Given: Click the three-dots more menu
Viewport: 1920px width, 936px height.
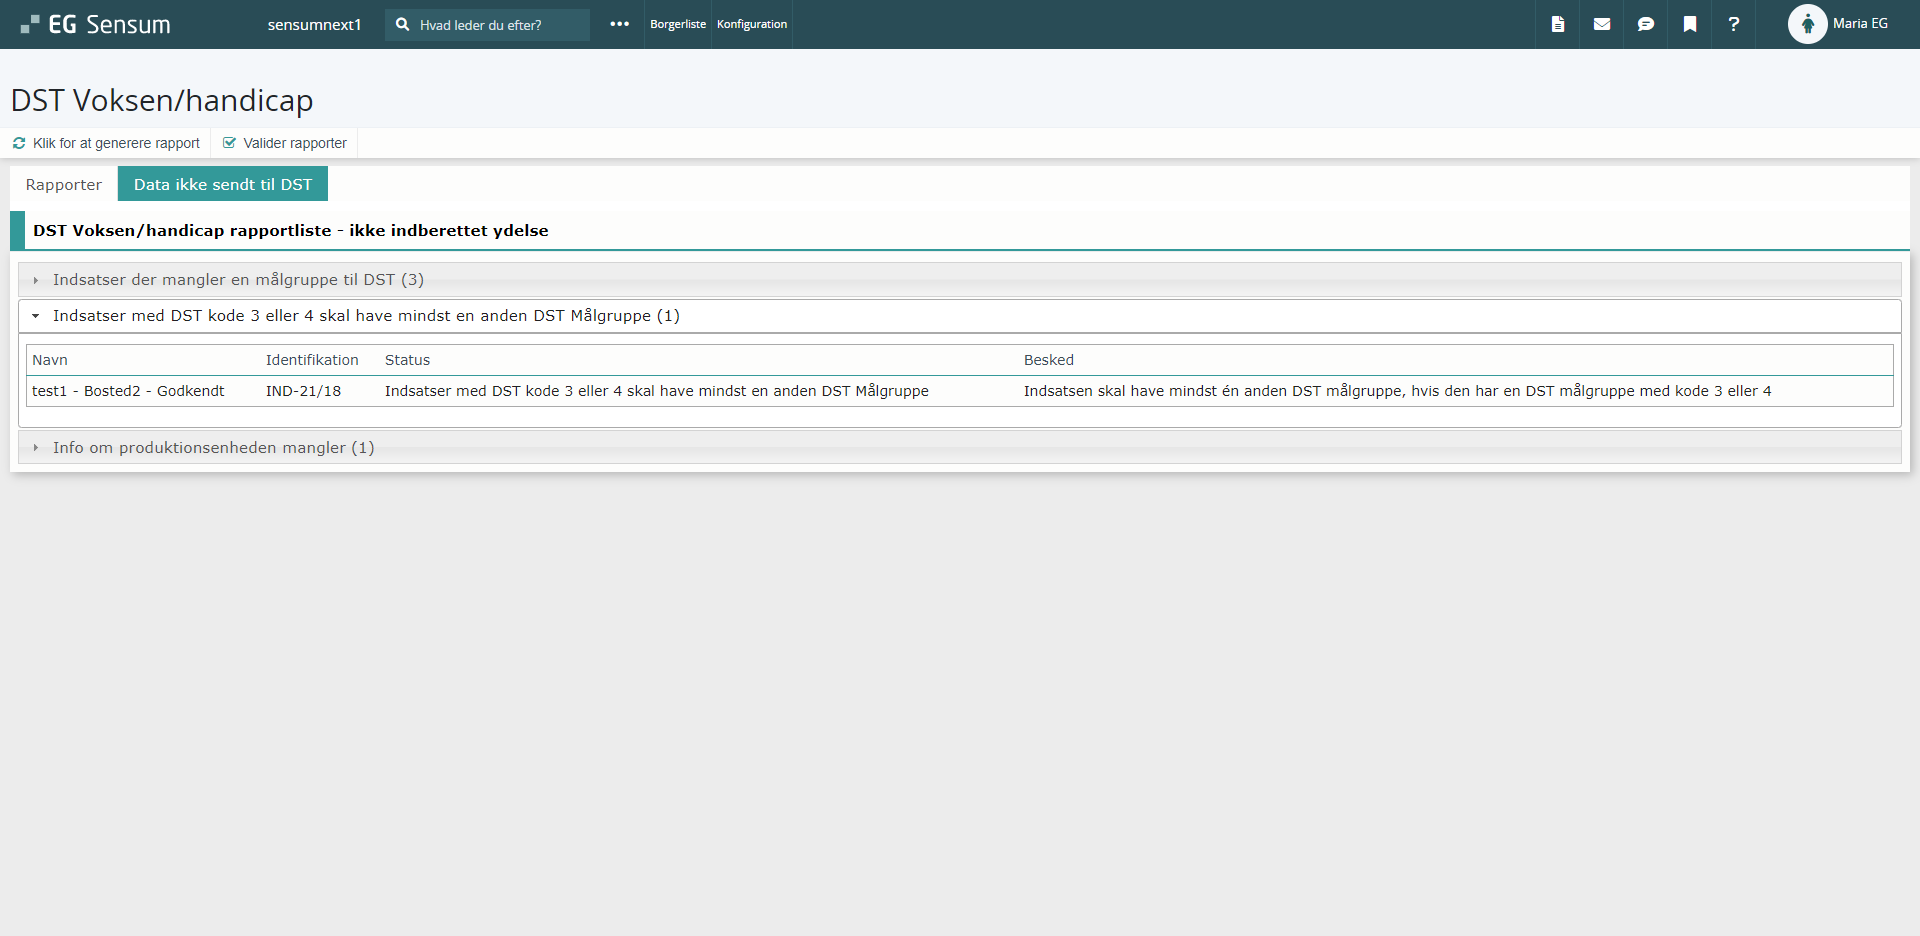Looking at the screenshot, I should (619, 24).
